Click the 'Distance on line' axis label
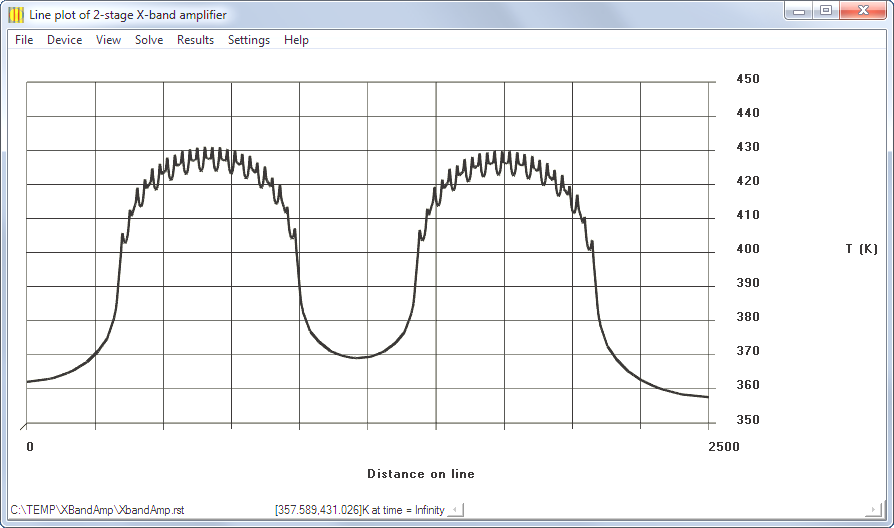This screenshot has height=528, width=894. (421, 474)
